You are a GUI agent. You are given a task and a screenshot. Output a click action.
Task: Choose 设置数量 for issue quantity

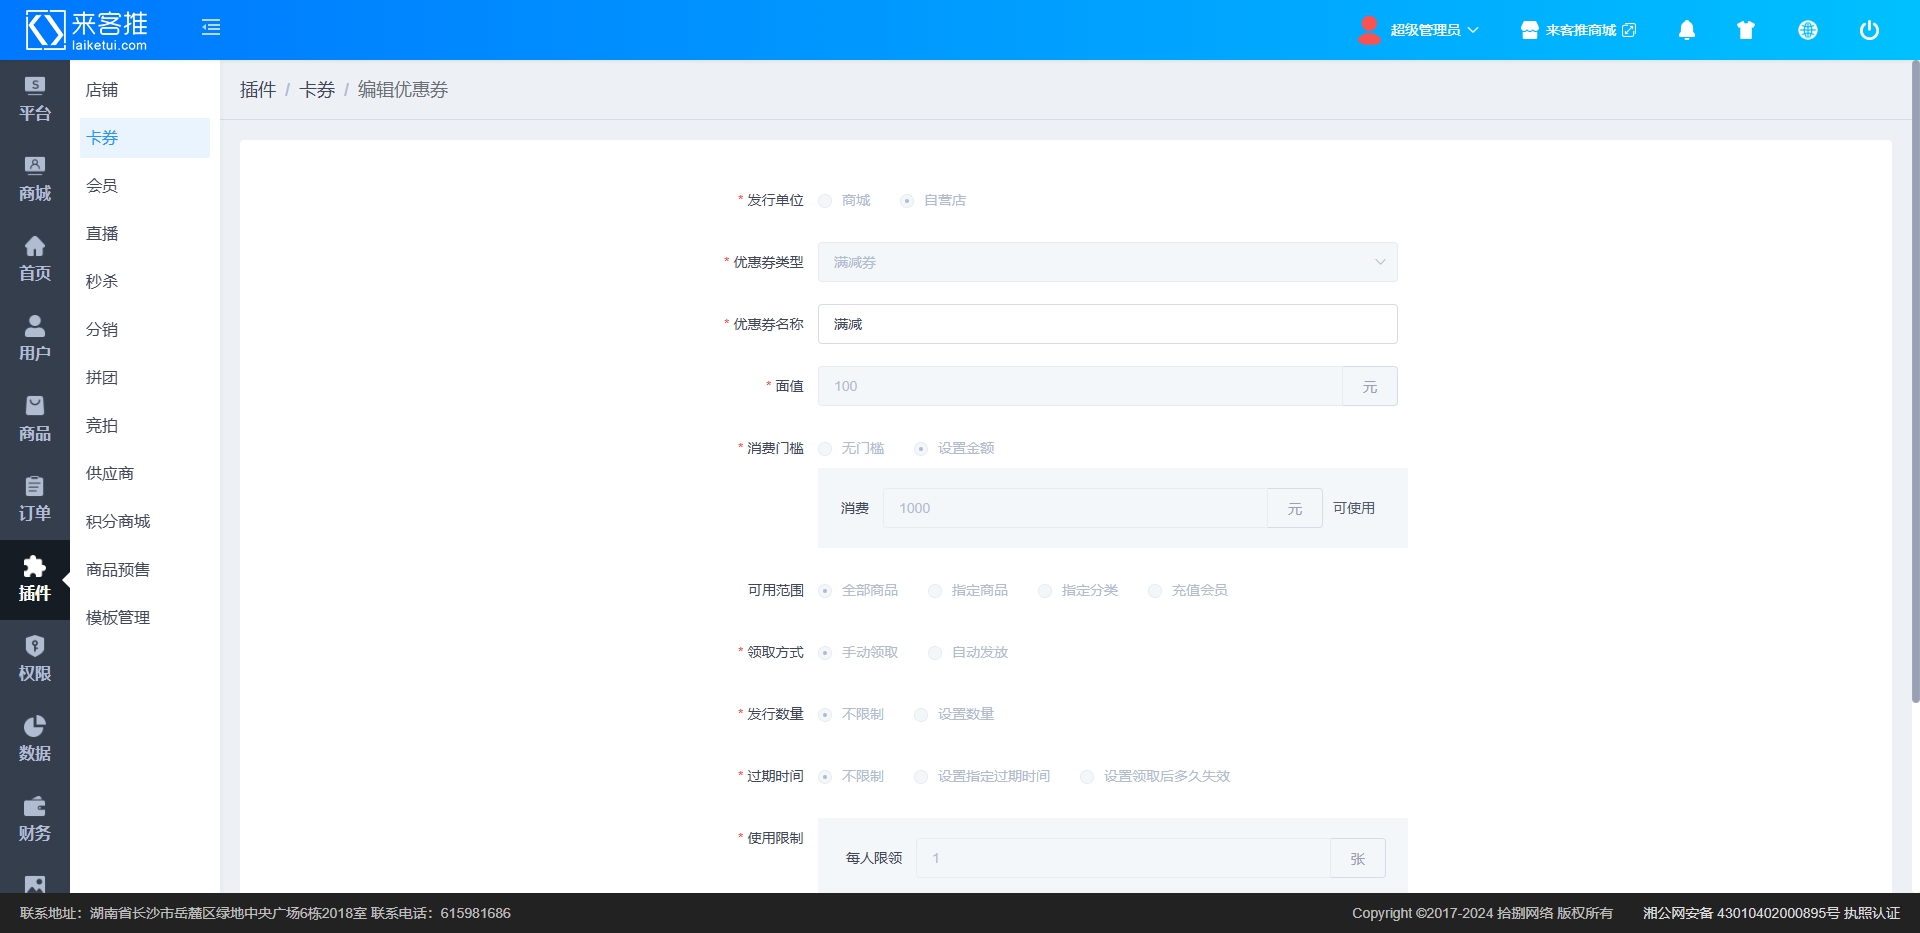[921, 715]
